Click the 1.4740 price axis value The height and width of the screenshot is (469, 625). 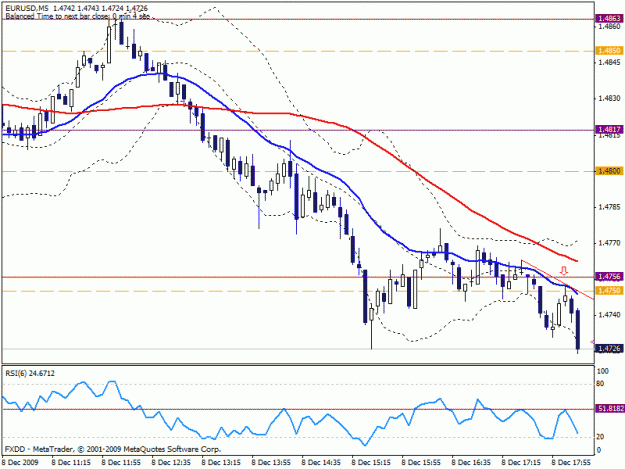pyautogui.click(x=609, y=315)
